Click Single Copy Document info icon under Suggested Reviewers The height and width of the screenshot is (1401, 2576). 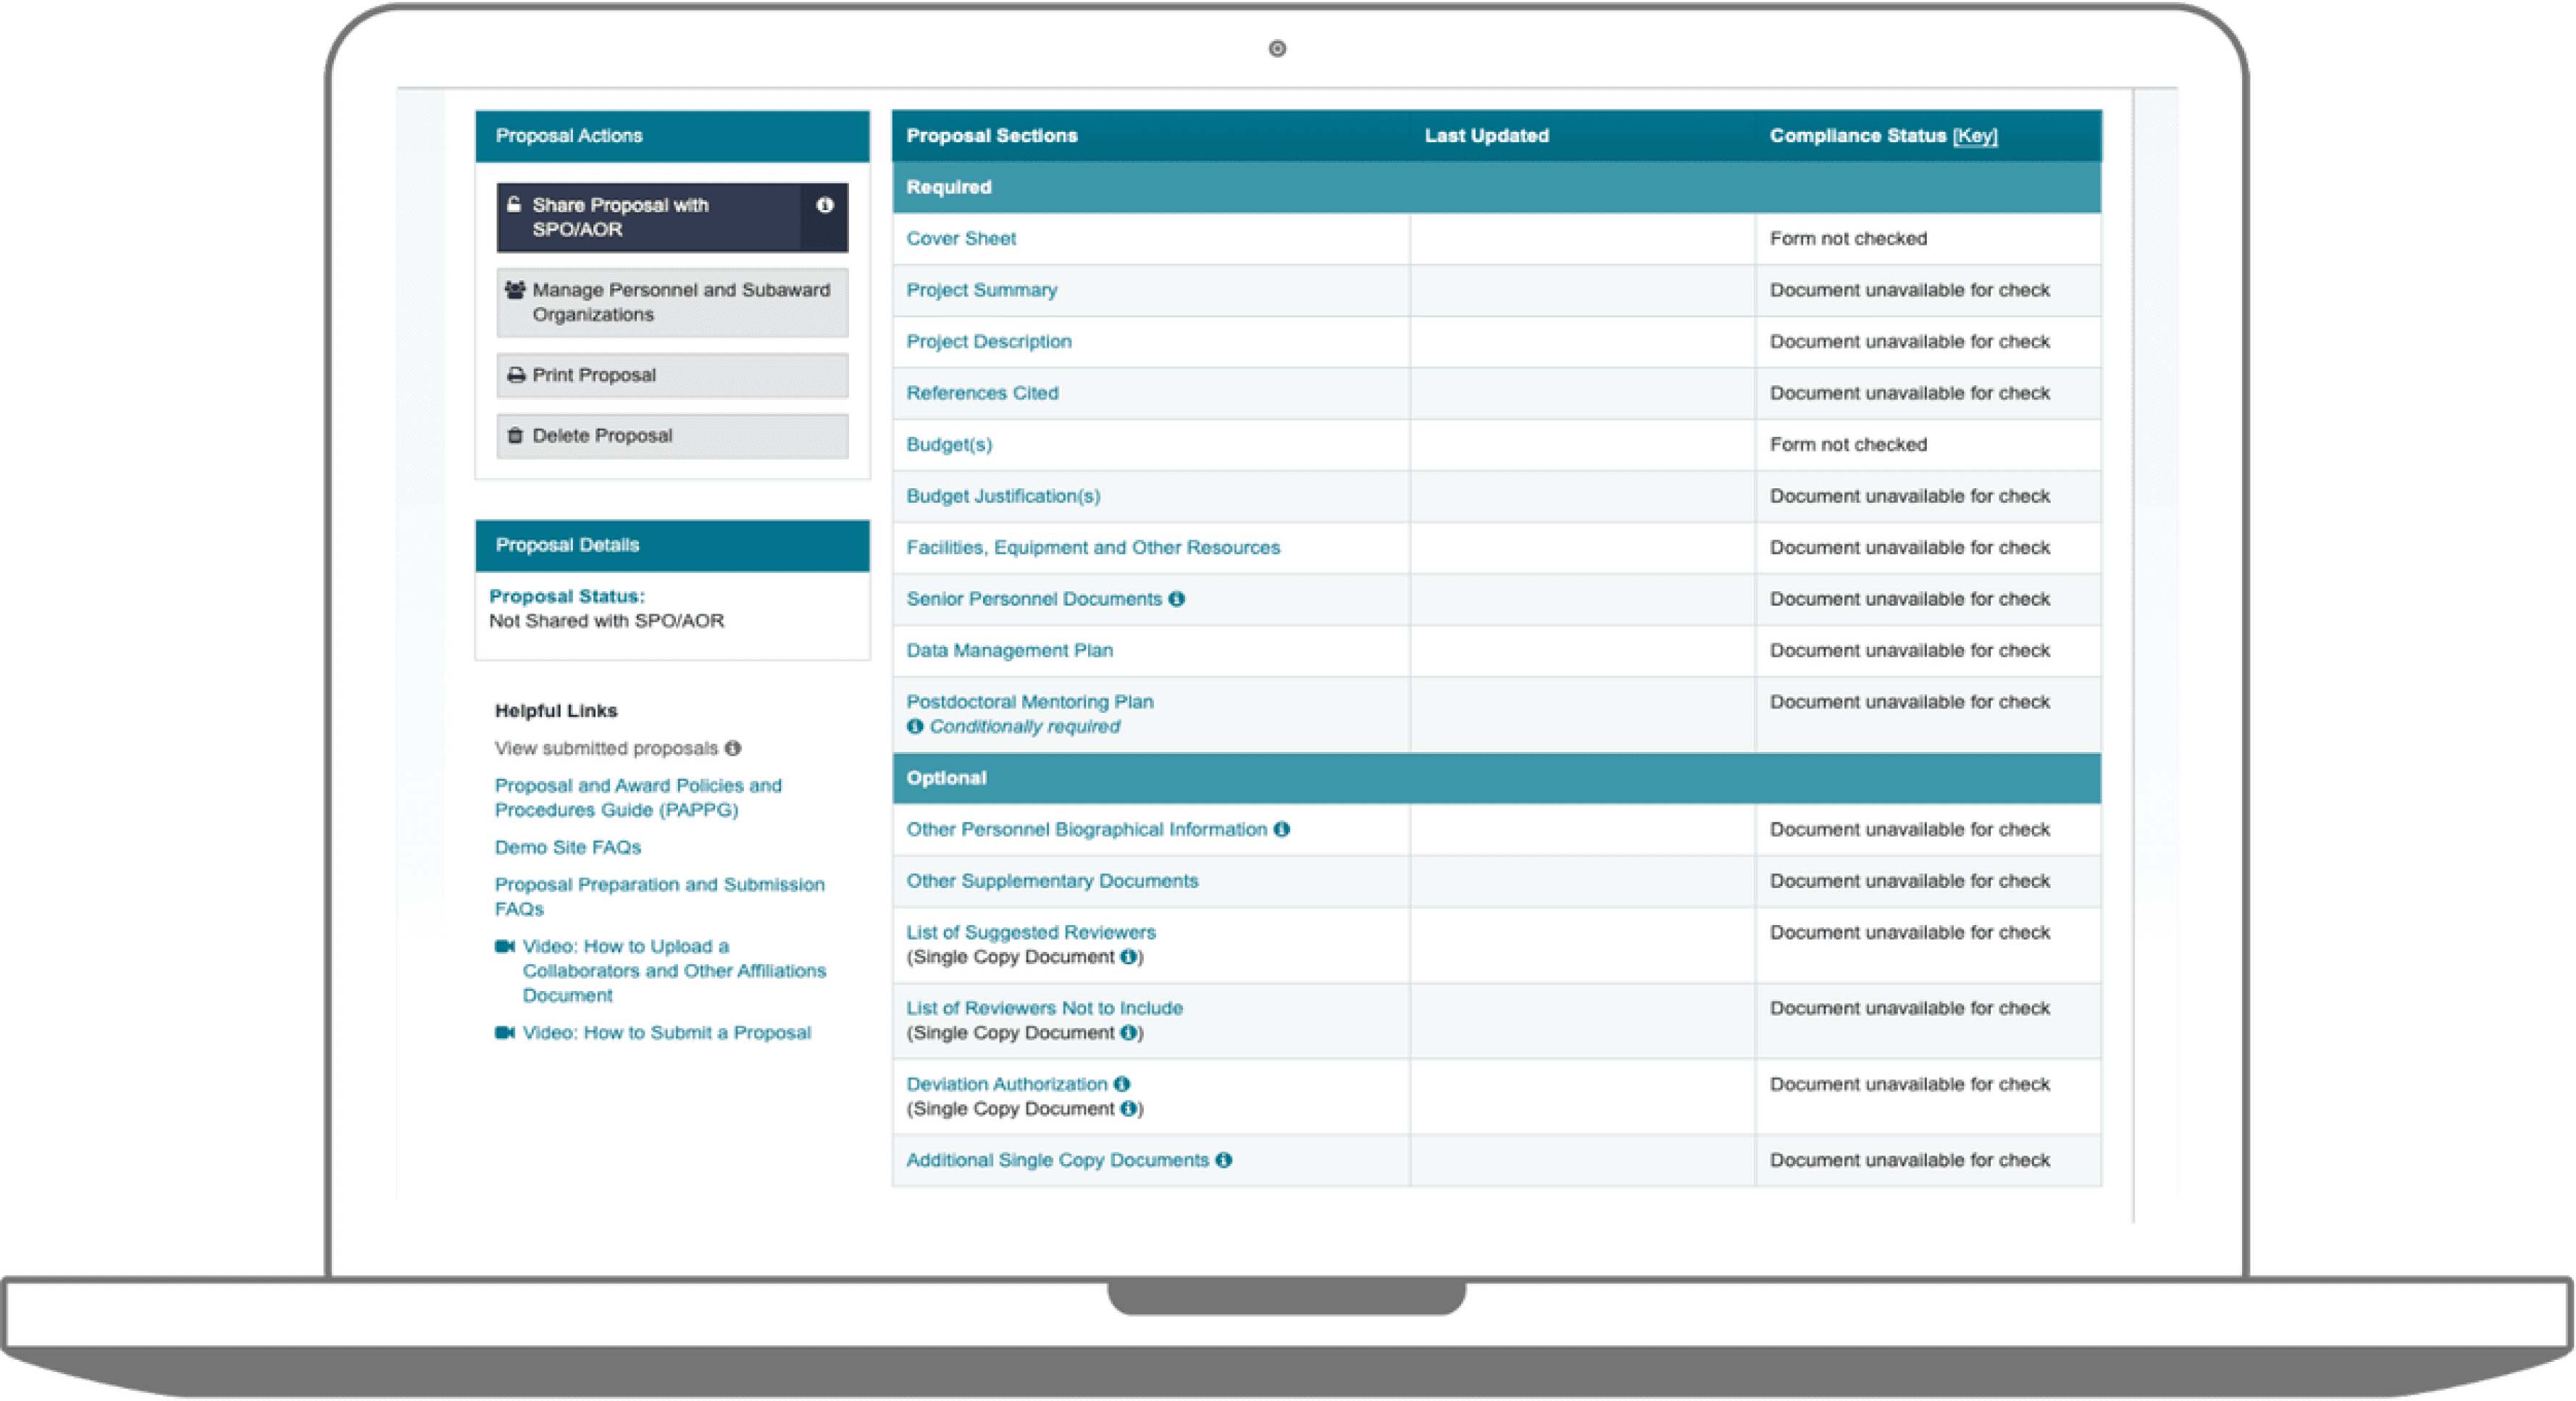point(1128,957)
